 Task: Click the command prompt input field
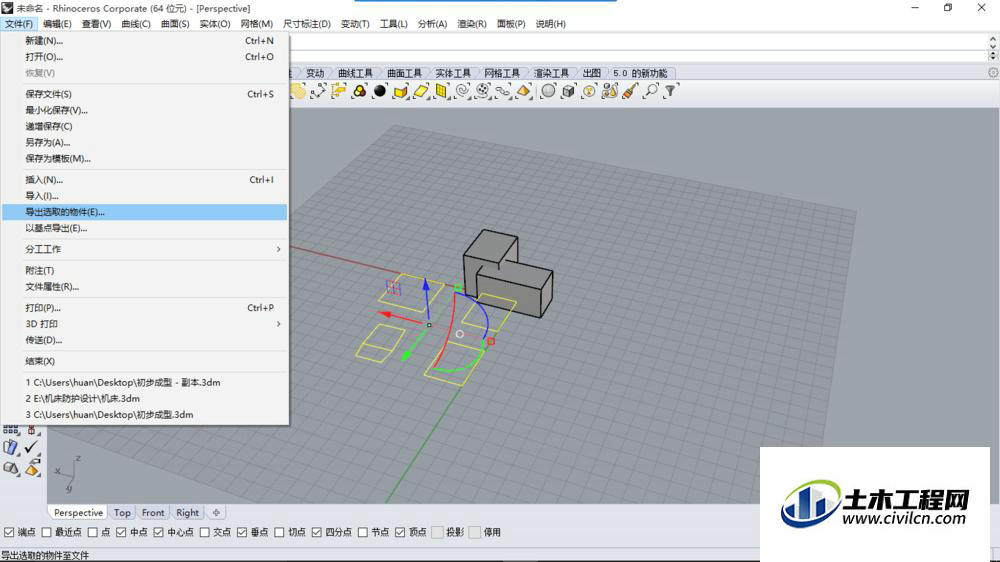click(638, 55)
